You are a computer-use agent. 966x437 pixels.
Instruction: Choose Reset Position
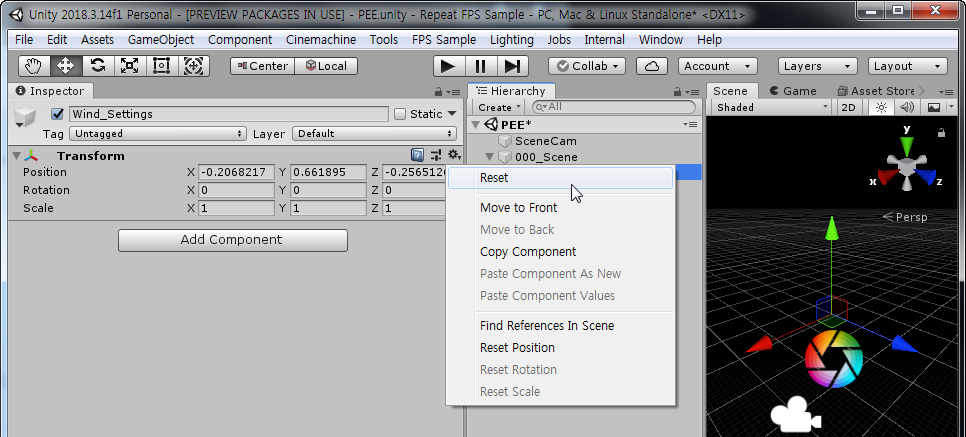pyautogui.click(x=560, y=348)
